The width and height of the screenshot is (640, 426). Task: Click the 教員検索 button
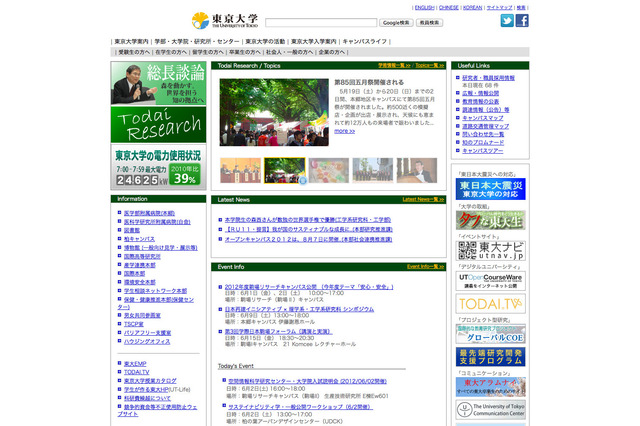(x=429, y=23)
